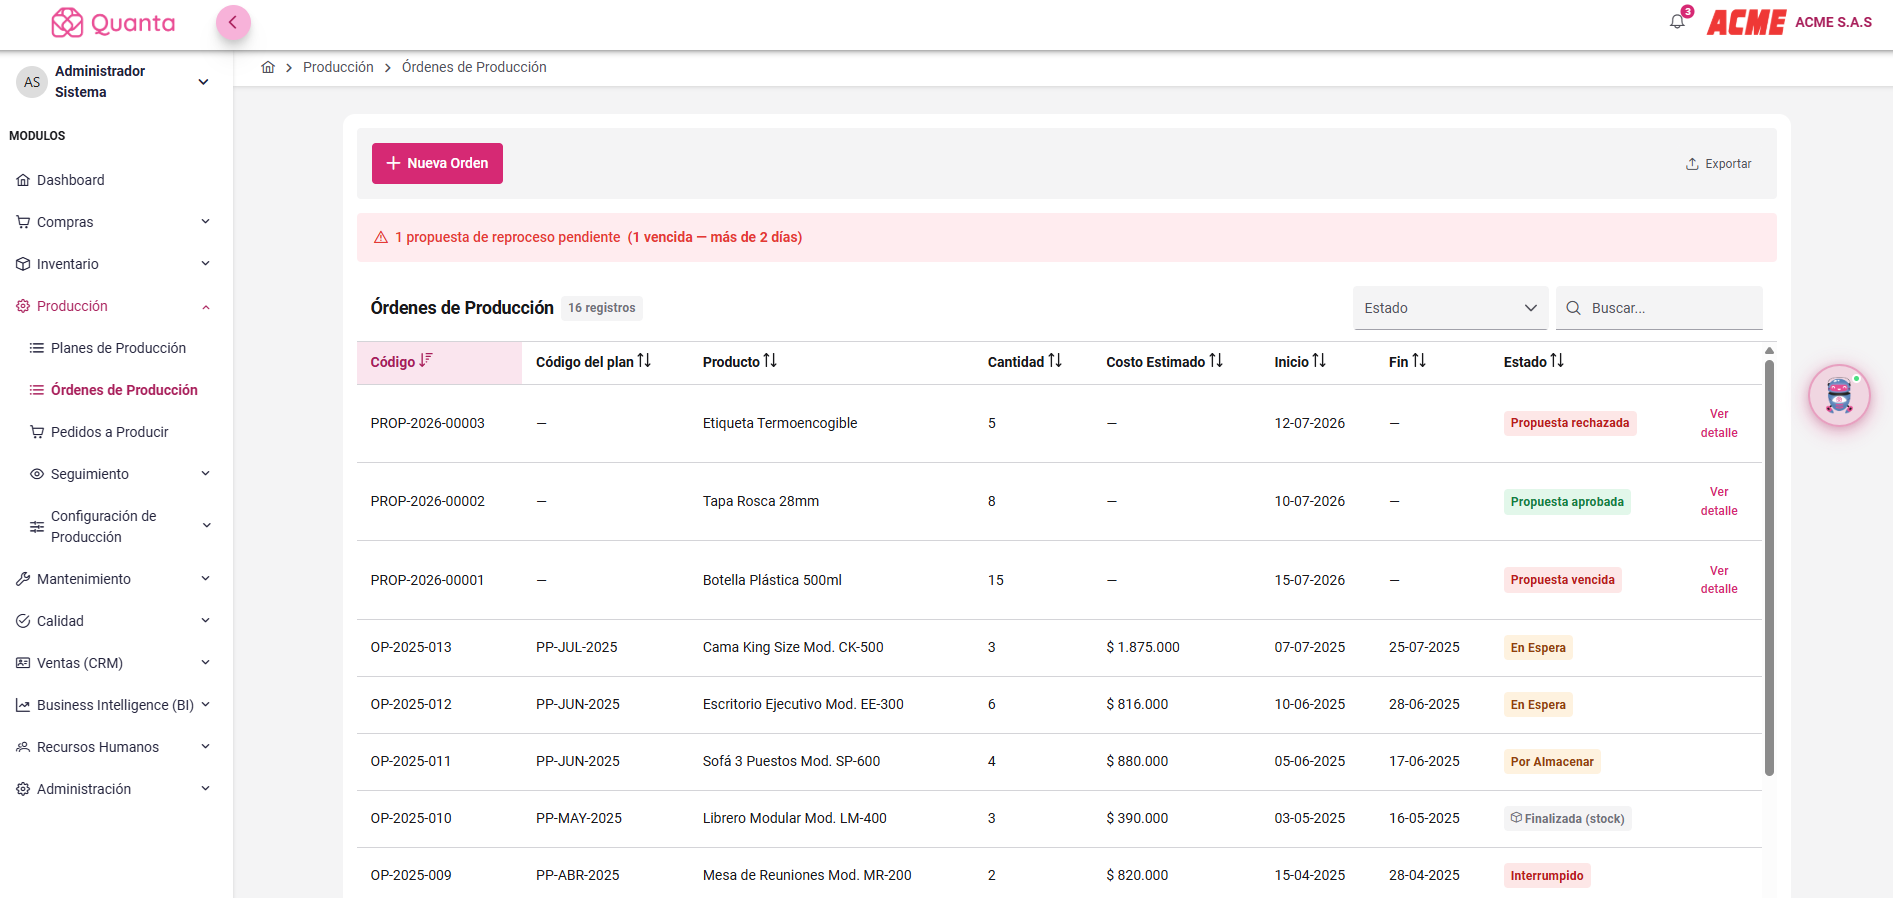The image size is (1893, 898).
Task: Sort by Costo Estimado arrows
Action: coord(1216,361)
